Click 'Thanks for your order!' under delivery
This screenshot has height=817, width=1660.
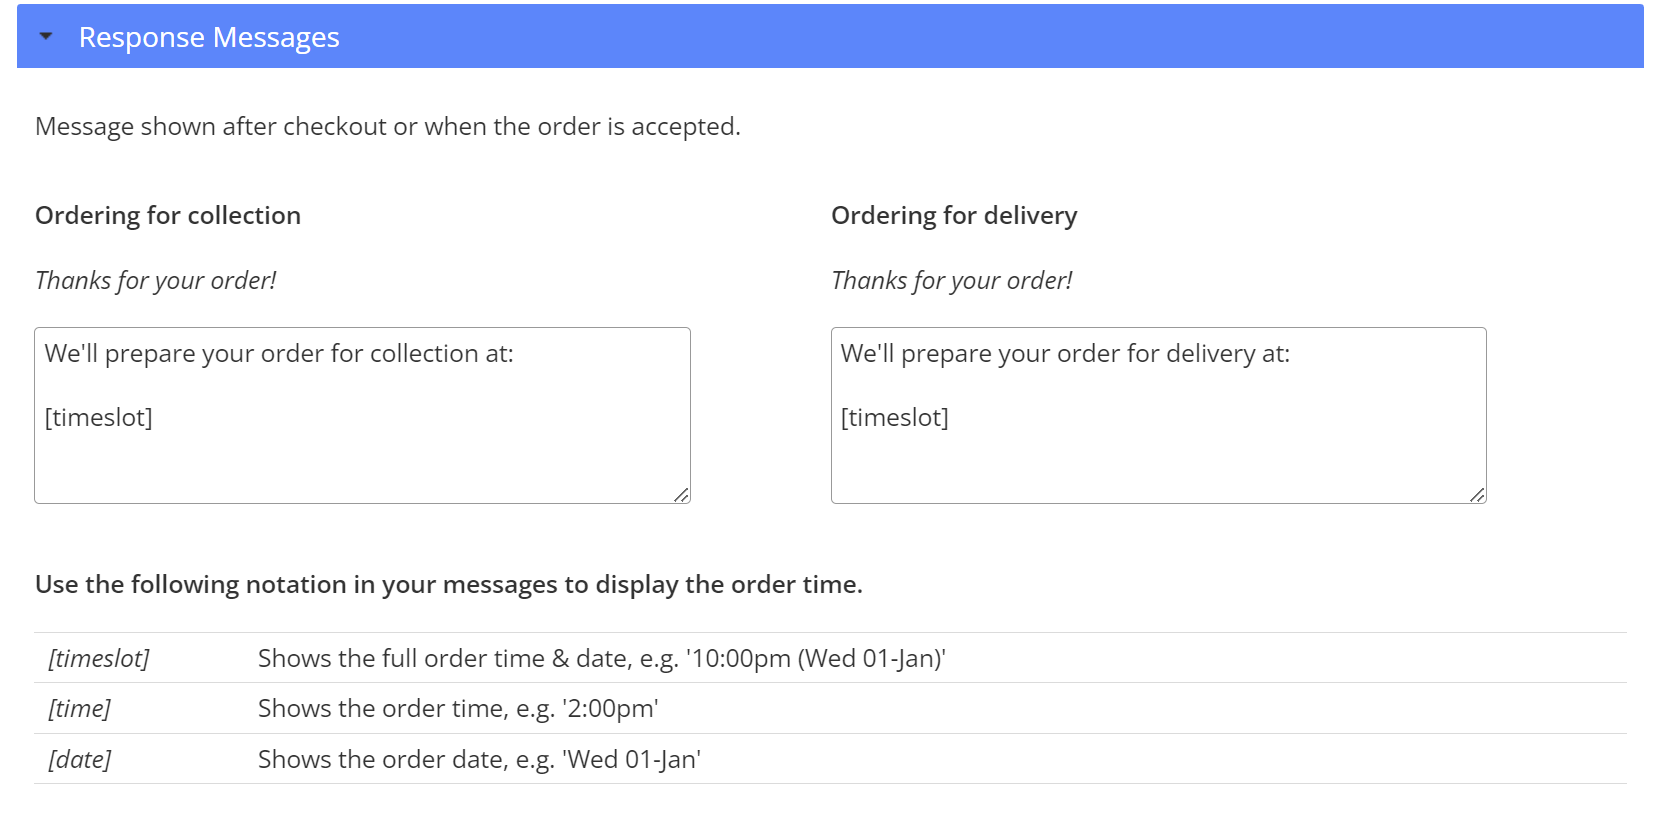click(952, 280)
